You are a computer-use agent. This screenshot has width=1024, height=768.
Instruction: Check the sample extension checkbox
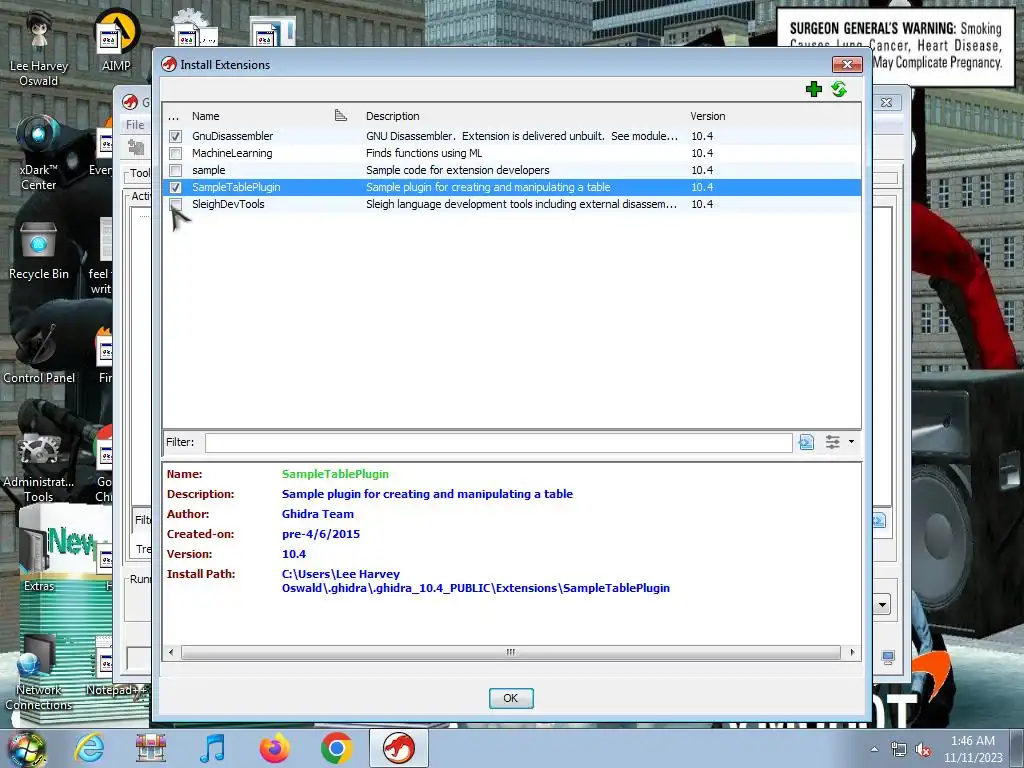coord(175,170)
